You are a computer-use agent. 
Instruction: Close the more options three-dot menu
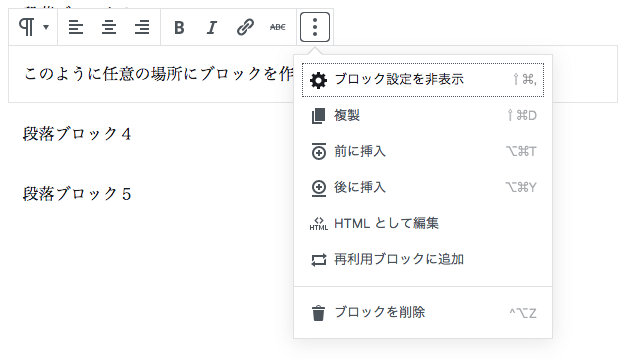(x=315, y=27)
